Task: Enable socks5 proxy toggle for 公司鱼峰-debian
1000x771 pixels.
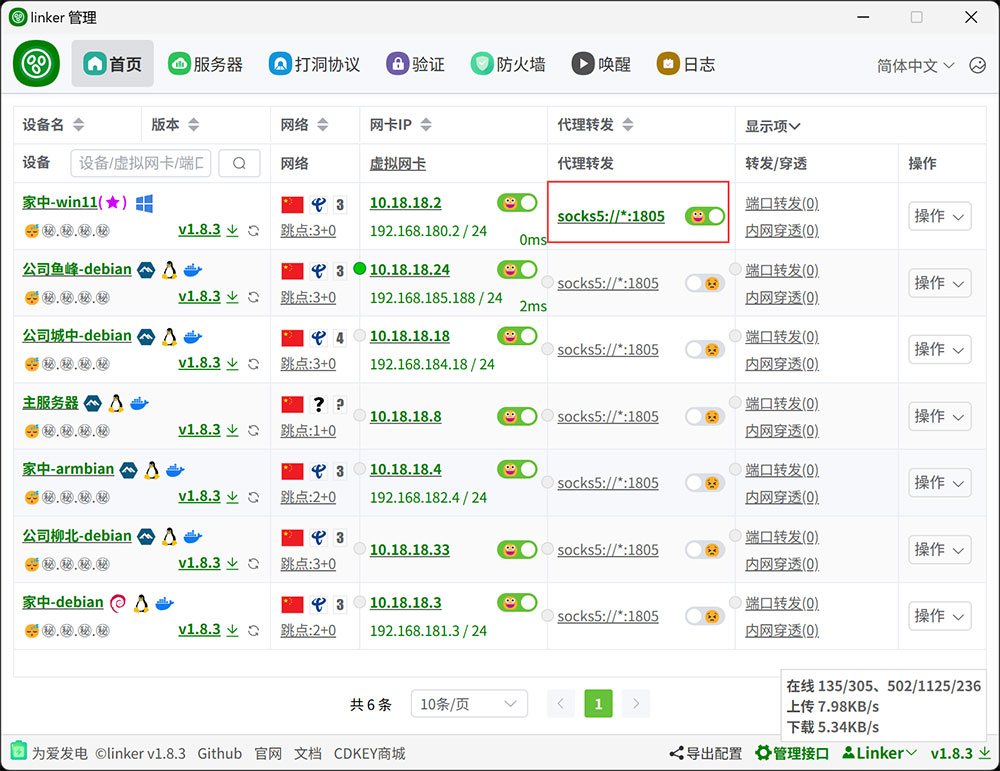Action: pyautogui.click(x=705, y=283)
